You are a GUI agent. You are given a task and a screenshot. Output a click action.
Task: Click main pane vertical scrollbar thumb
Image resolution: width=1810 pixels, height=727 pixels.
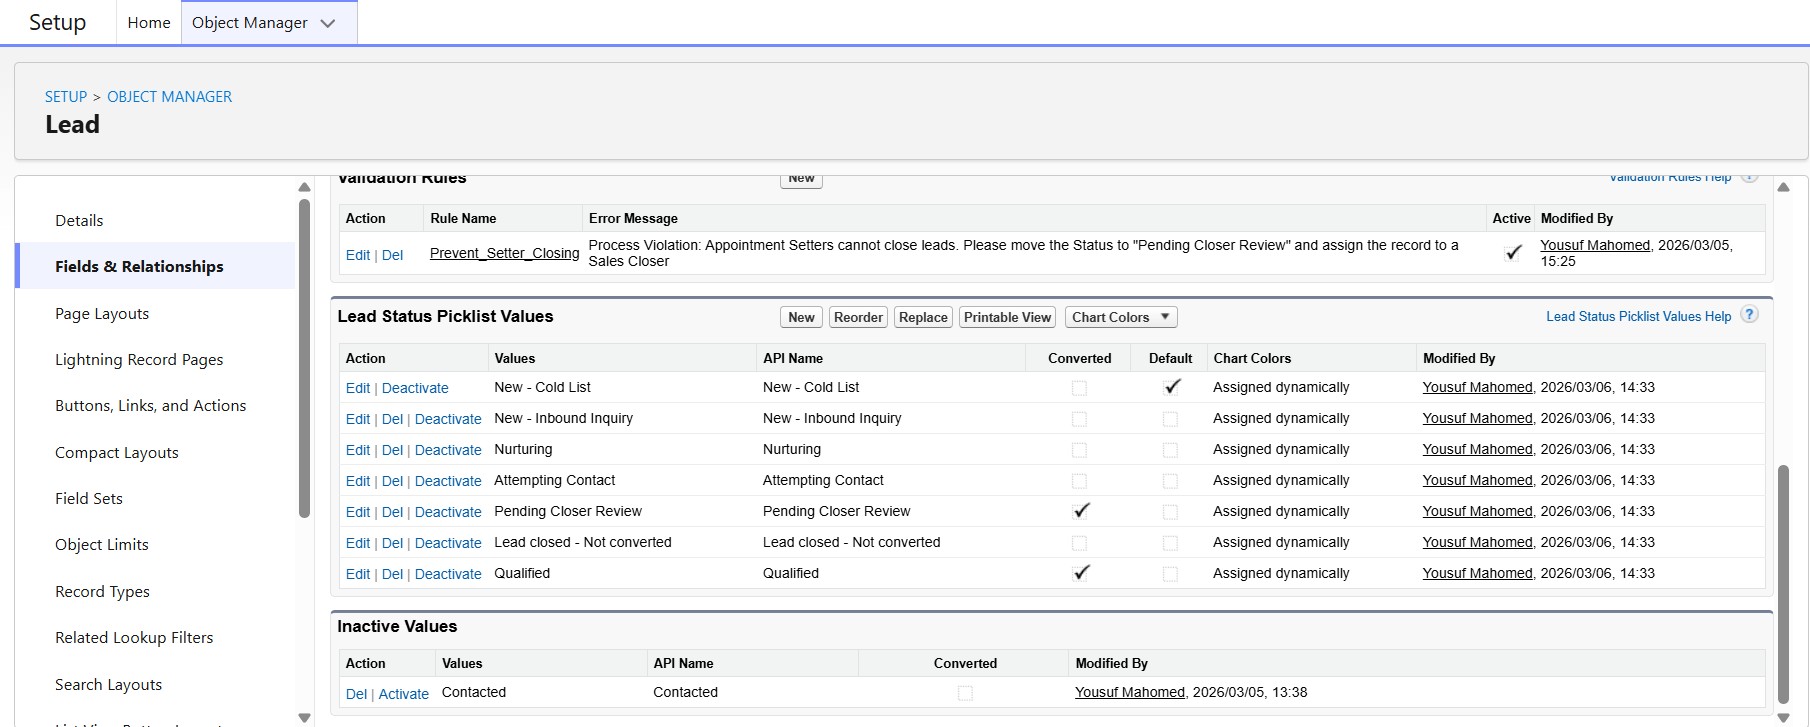coord(1783,585)
